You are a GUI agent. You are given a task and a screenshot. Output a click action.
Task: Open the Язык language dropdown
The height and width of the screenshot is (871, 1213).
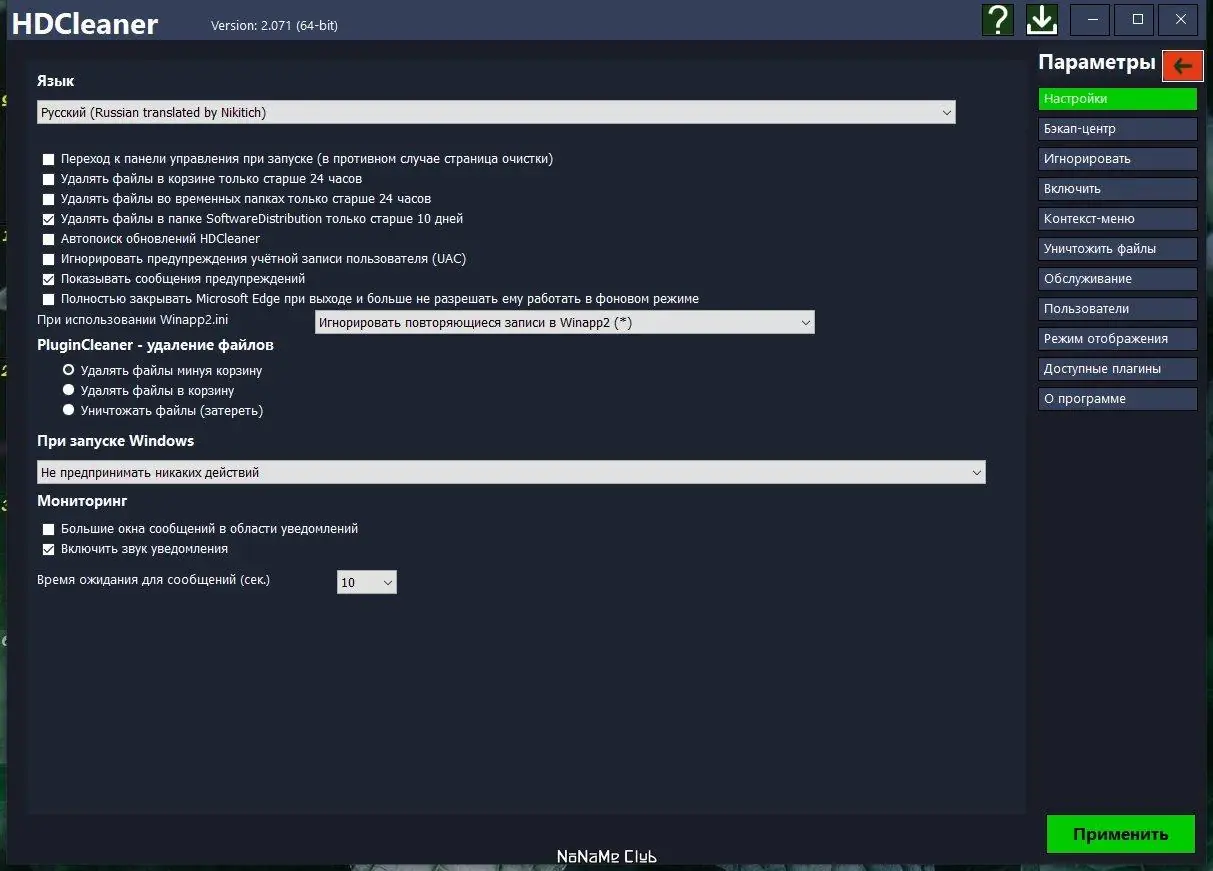(496, 112)
